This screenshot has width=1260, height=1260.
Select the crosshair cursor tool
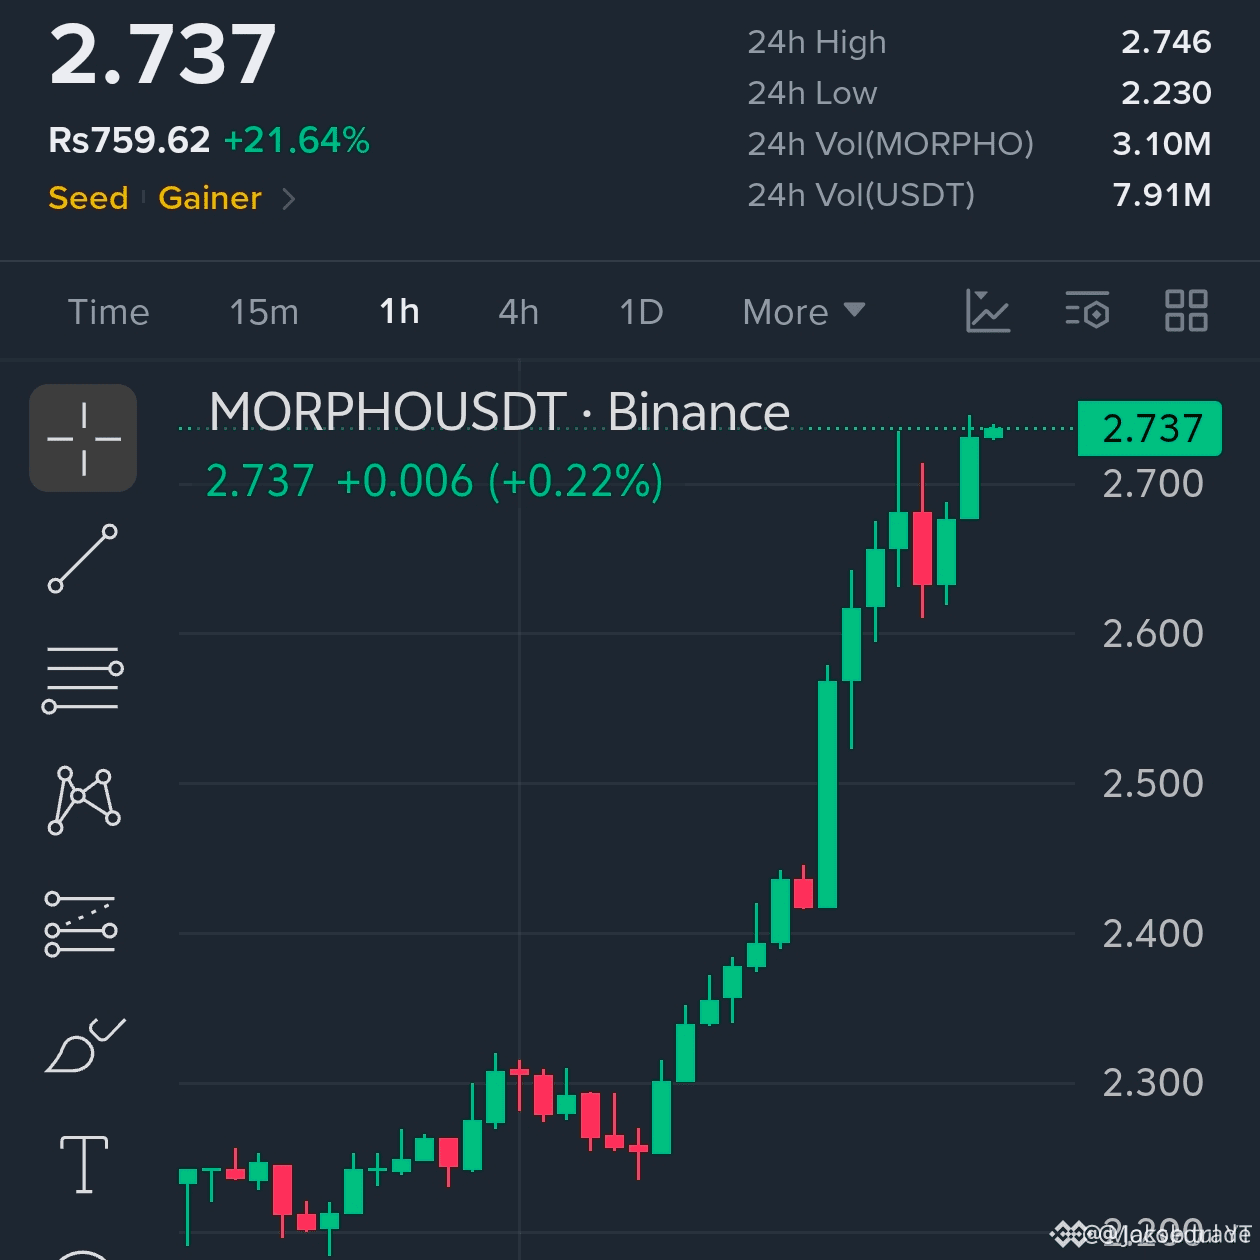[83, 438]
